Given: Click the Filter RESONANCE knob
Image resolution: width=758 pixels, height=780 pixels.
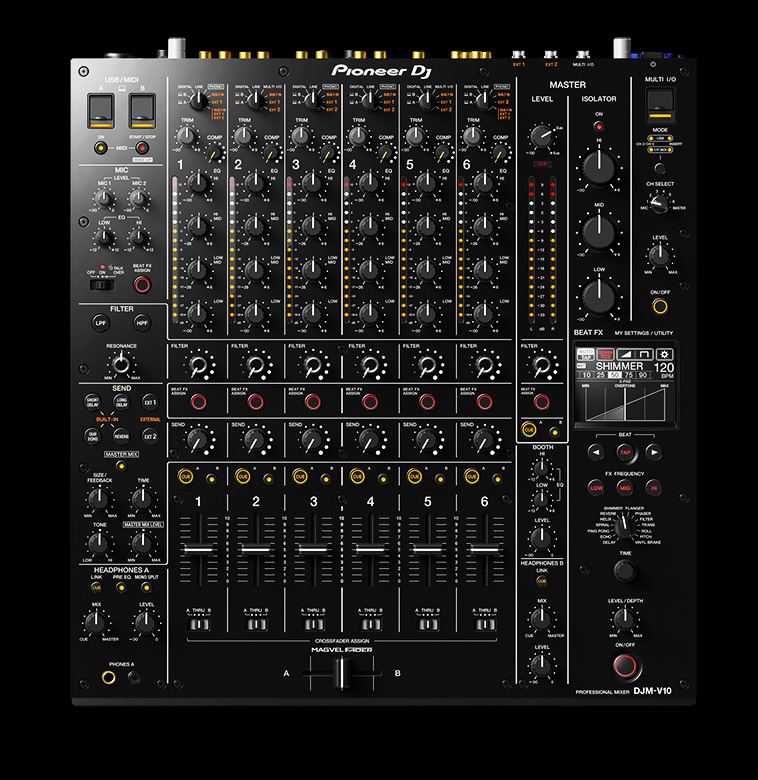Looking at the screenshot, I should [x=121, y=364].
